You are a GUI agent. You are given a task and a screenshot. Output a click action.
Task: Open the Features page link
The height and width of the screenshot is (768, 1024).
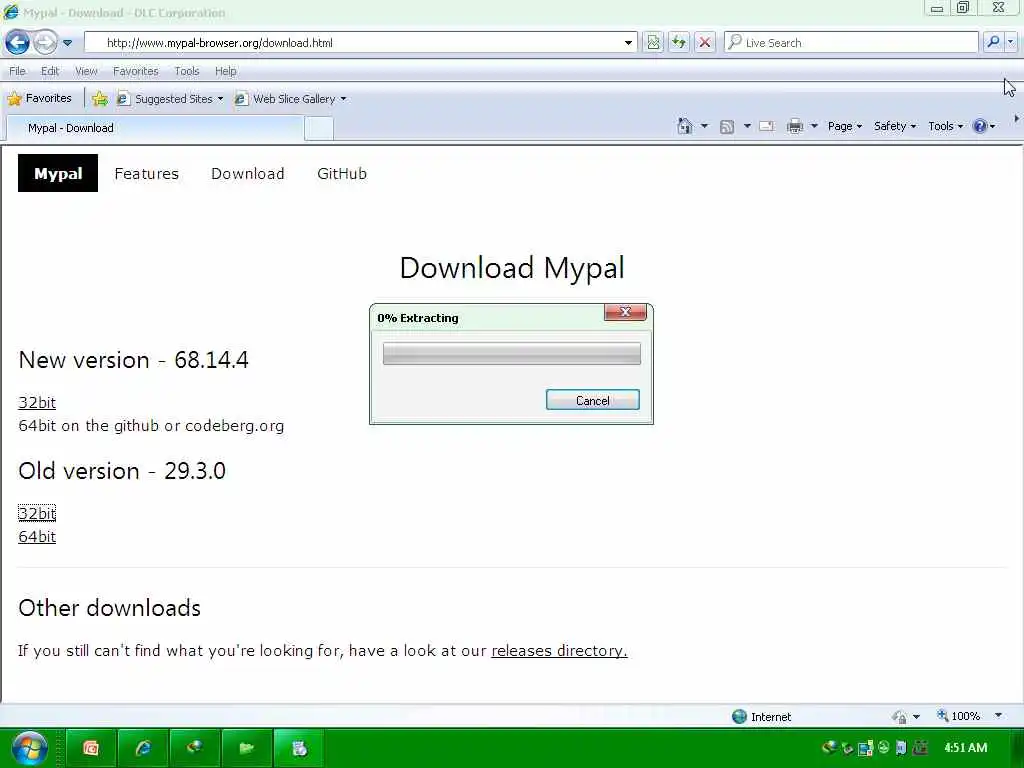(146, 174)
